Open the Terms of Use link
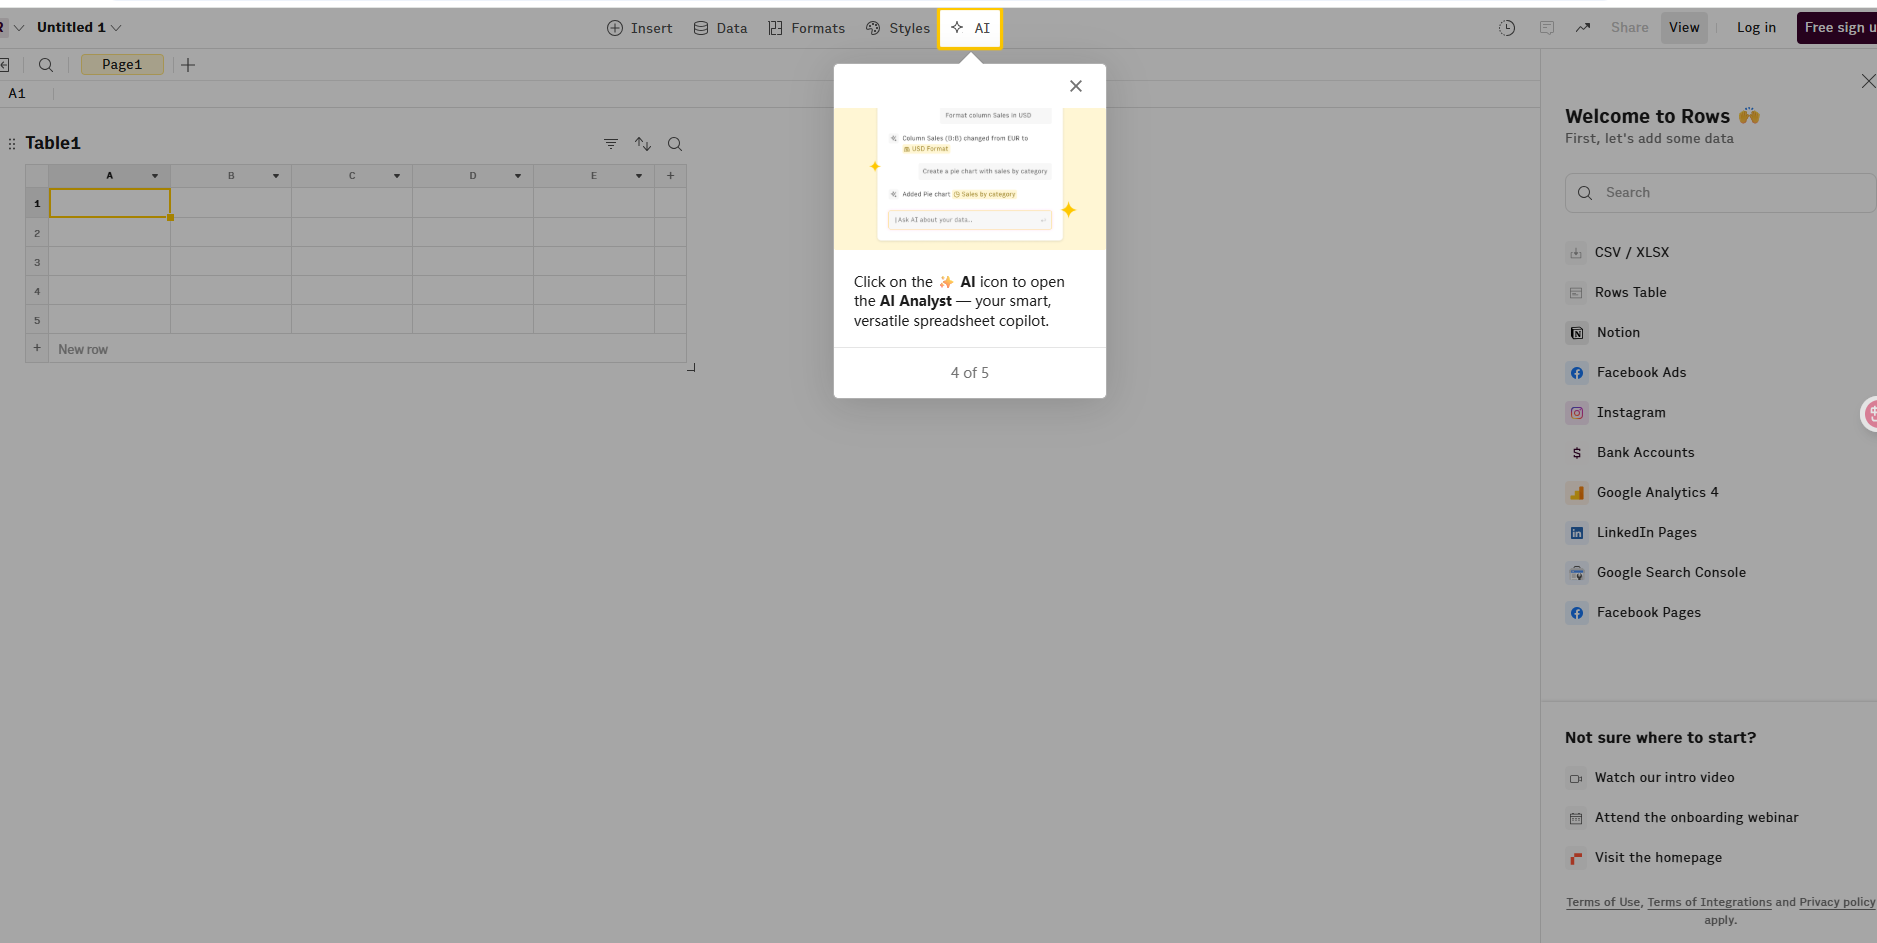Viewport: 1877px width, 943px height. coord(1603,902)
